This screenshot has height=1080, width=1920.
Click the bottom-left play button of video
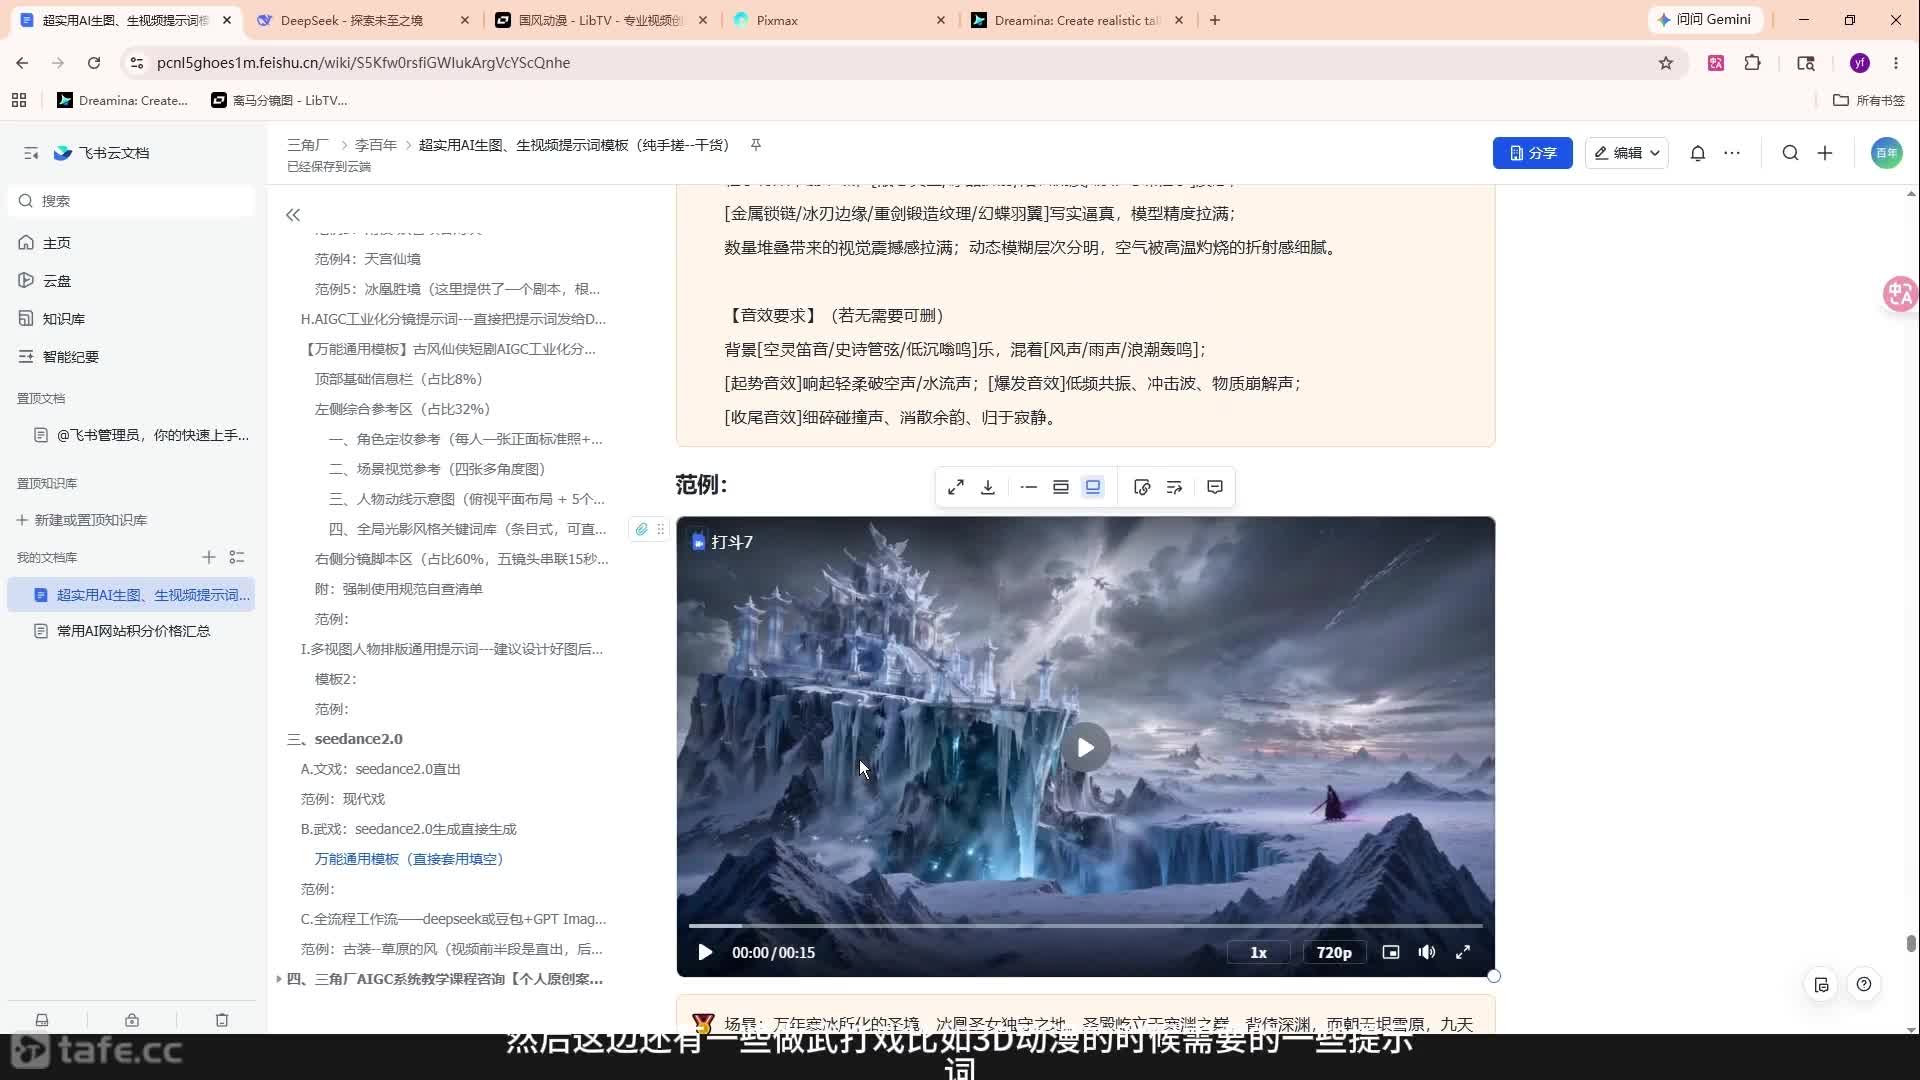click(x=705, y=952)
